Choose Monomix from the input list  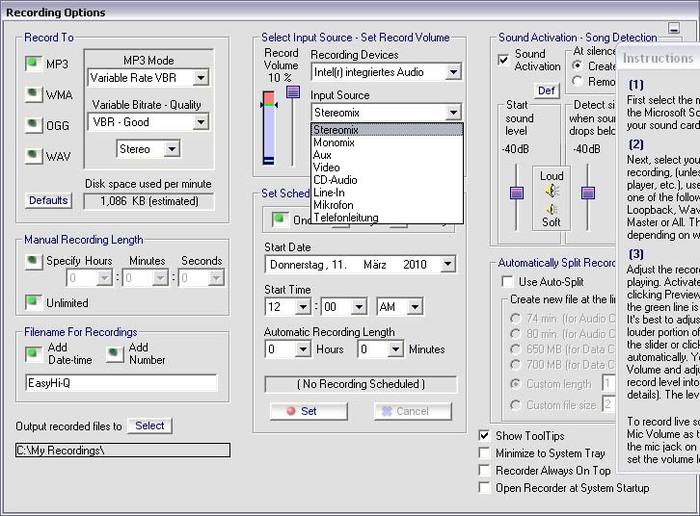point(387,142)
